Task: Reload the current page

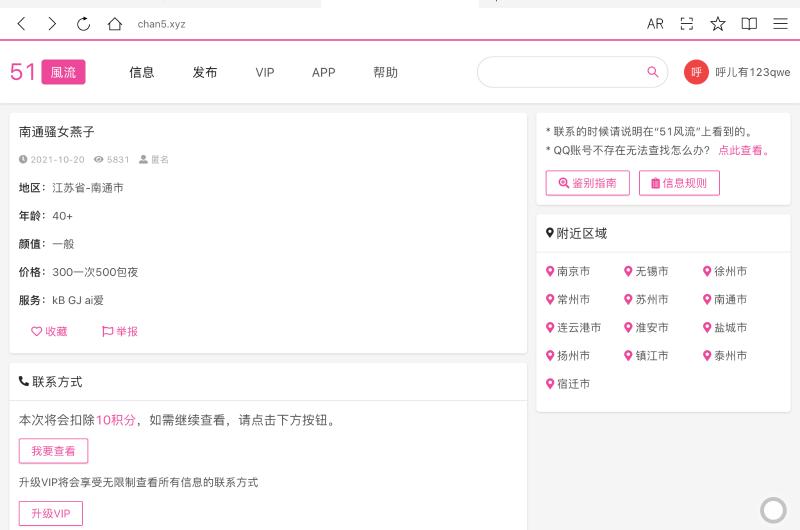Action: point(83,24)
